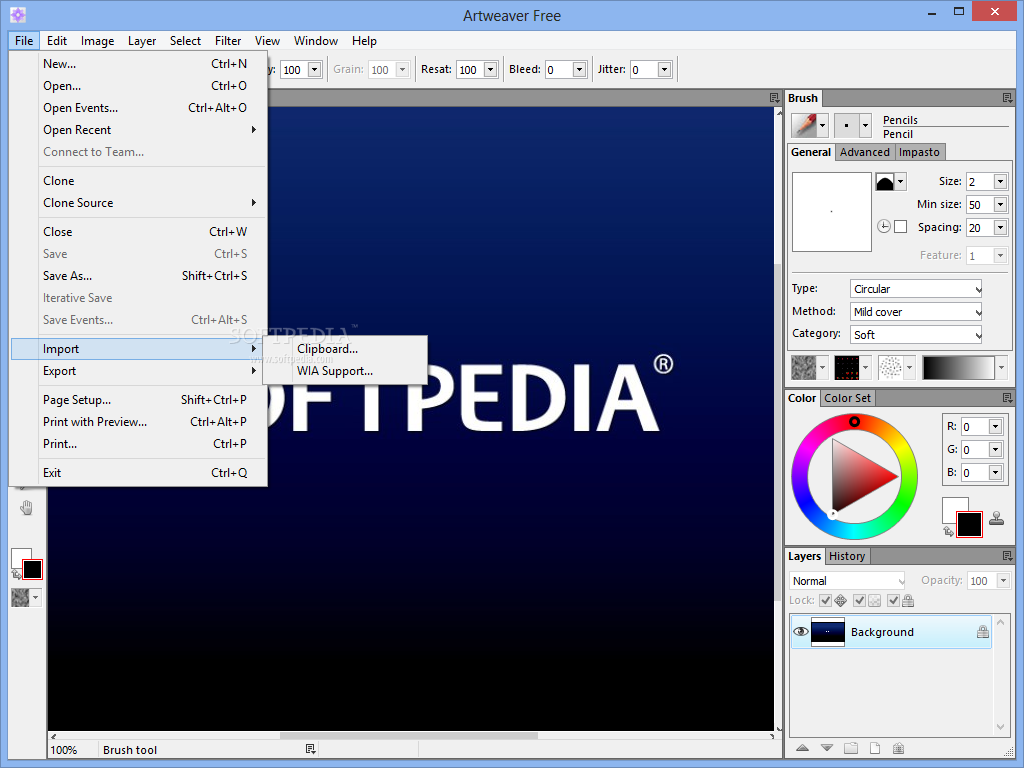Open the Size value dropdown
1024x768 pixels.
click(x=1000, y=182)
